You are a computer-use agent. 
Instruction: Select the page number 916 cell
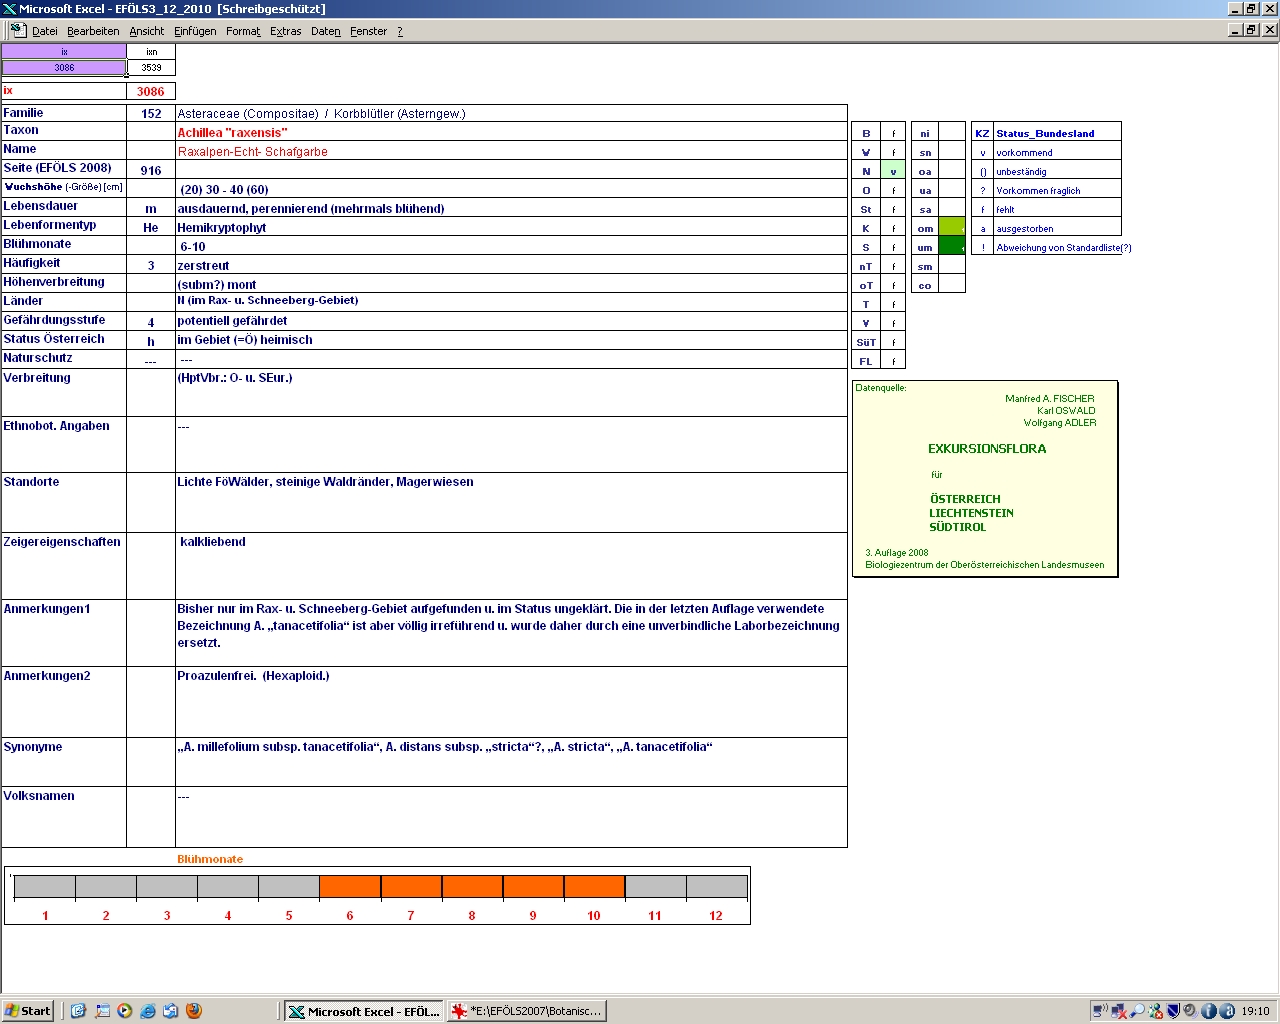coord(151,170)
